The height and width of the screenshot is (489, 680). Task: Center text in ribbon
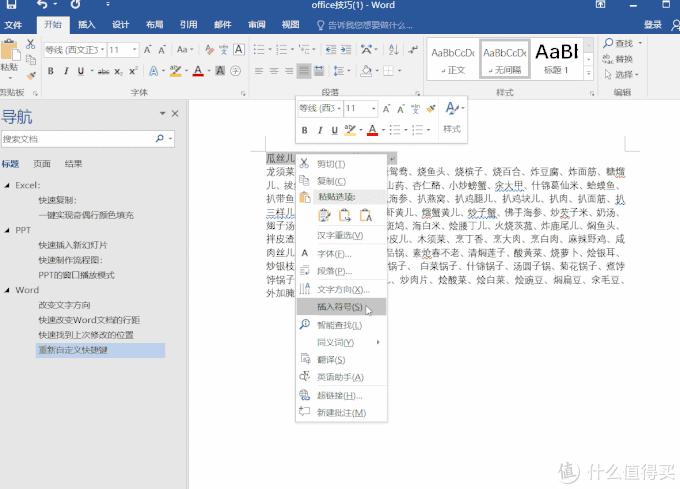pos(274,71)
